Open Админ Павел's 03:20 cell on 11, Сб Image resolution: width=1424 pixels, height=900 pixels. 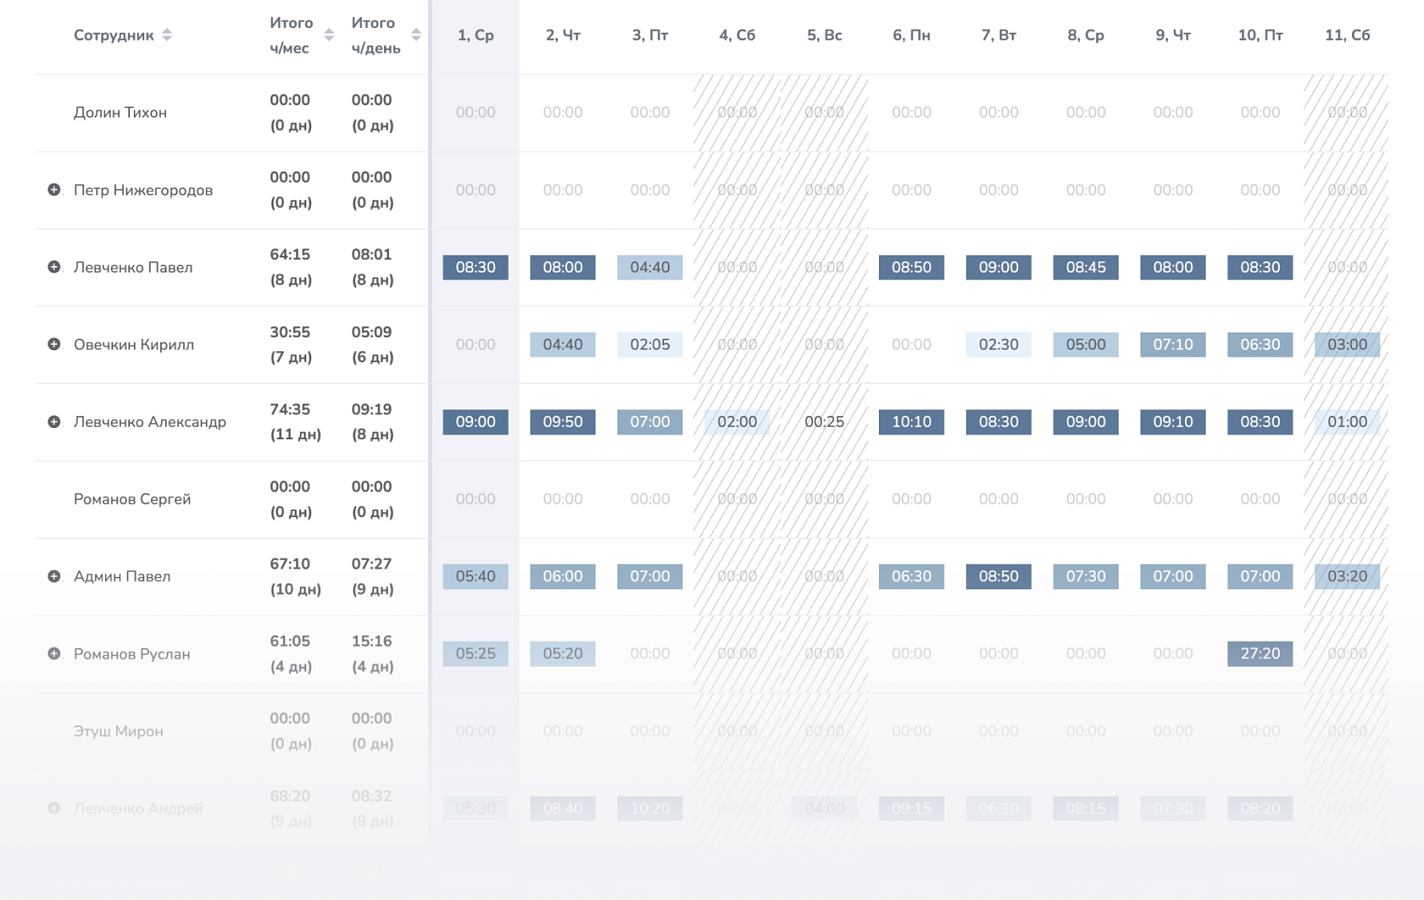(1347, 576)
